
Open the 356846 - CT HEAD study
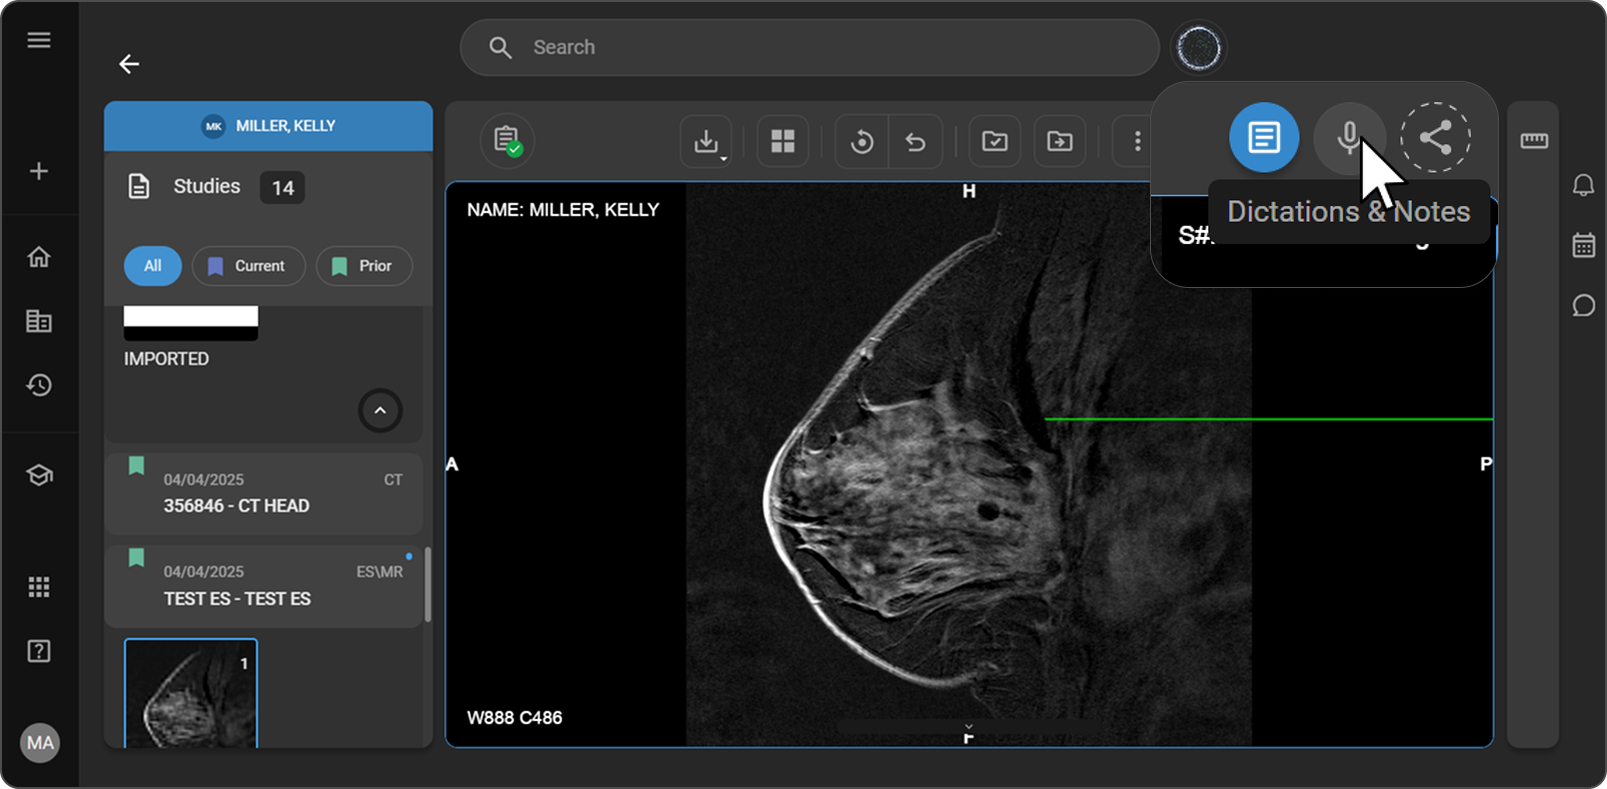tap(264, 494)
